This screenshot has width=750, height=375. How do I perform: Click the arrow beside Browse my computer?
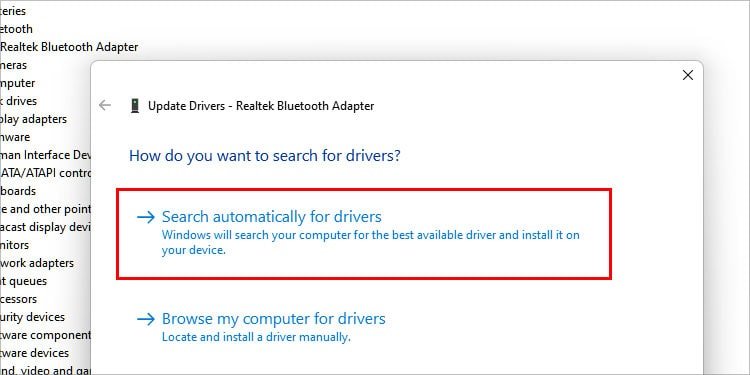tap(146, 319)
